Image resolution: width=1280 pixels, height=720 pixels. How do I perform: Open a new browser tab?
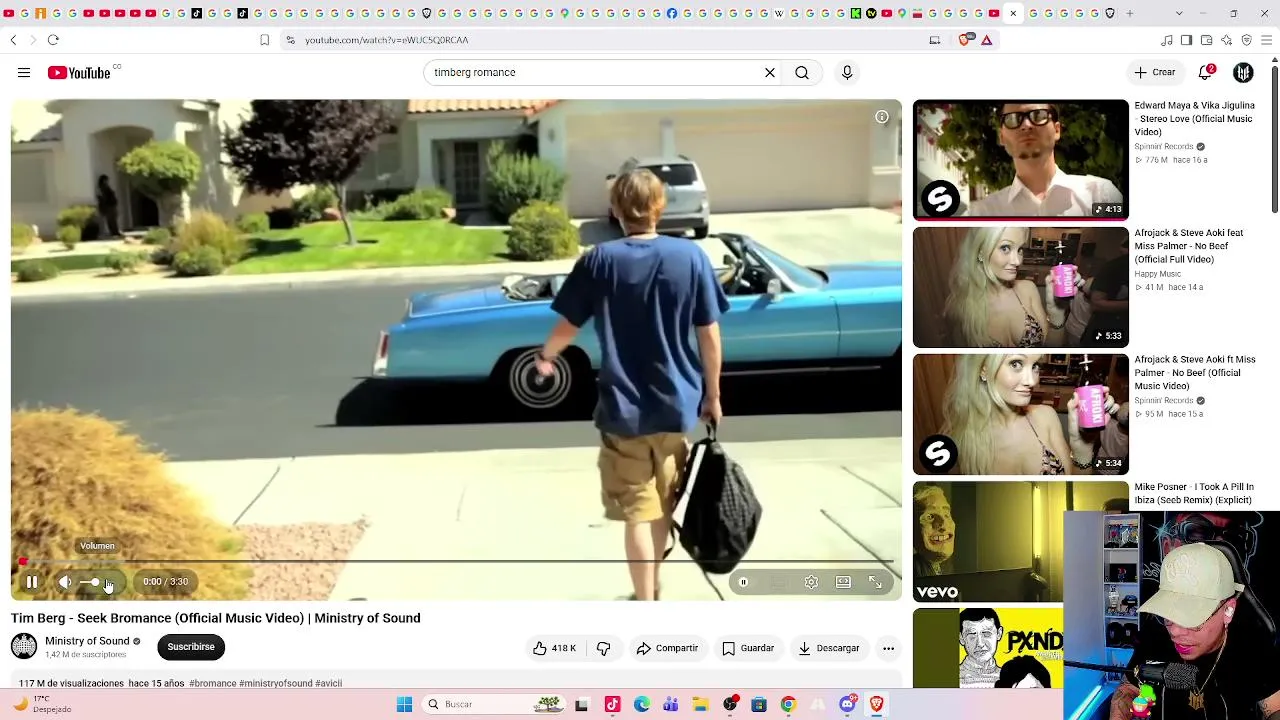click(x=1130, y=13)
